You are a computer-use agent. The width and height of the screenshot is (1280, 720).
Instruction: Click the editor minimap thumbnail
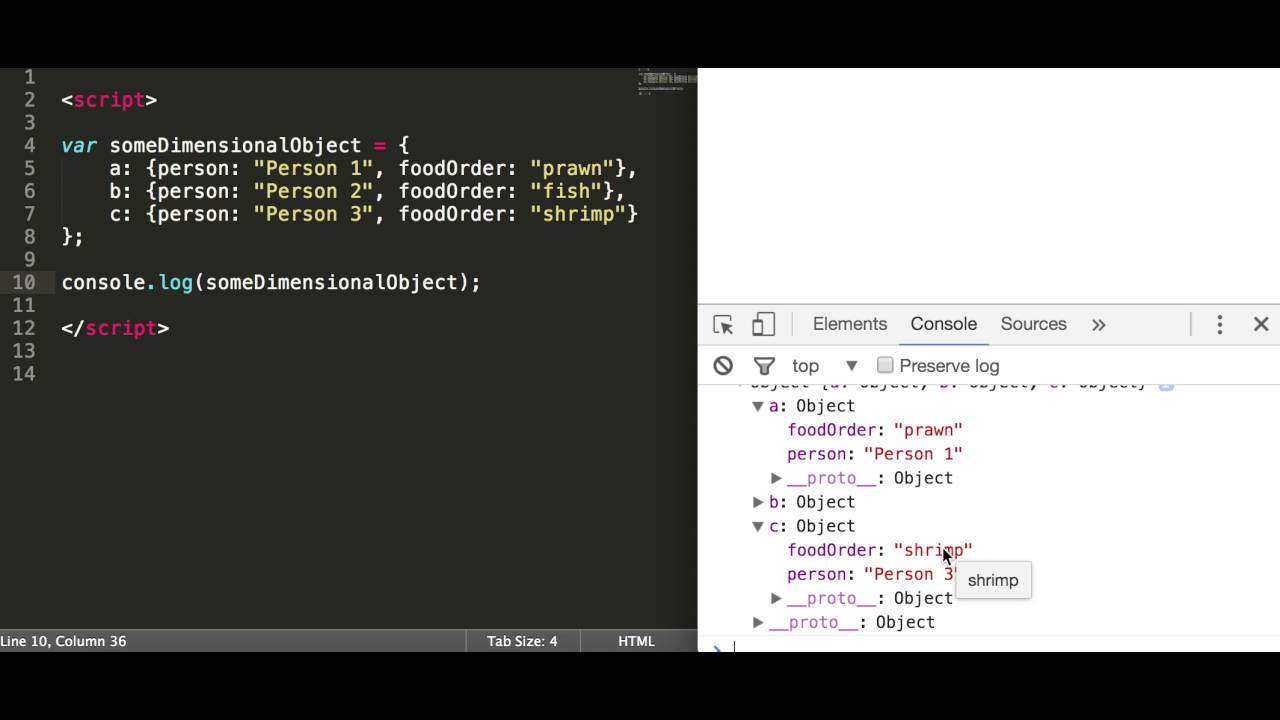click(x=667, y=81)
